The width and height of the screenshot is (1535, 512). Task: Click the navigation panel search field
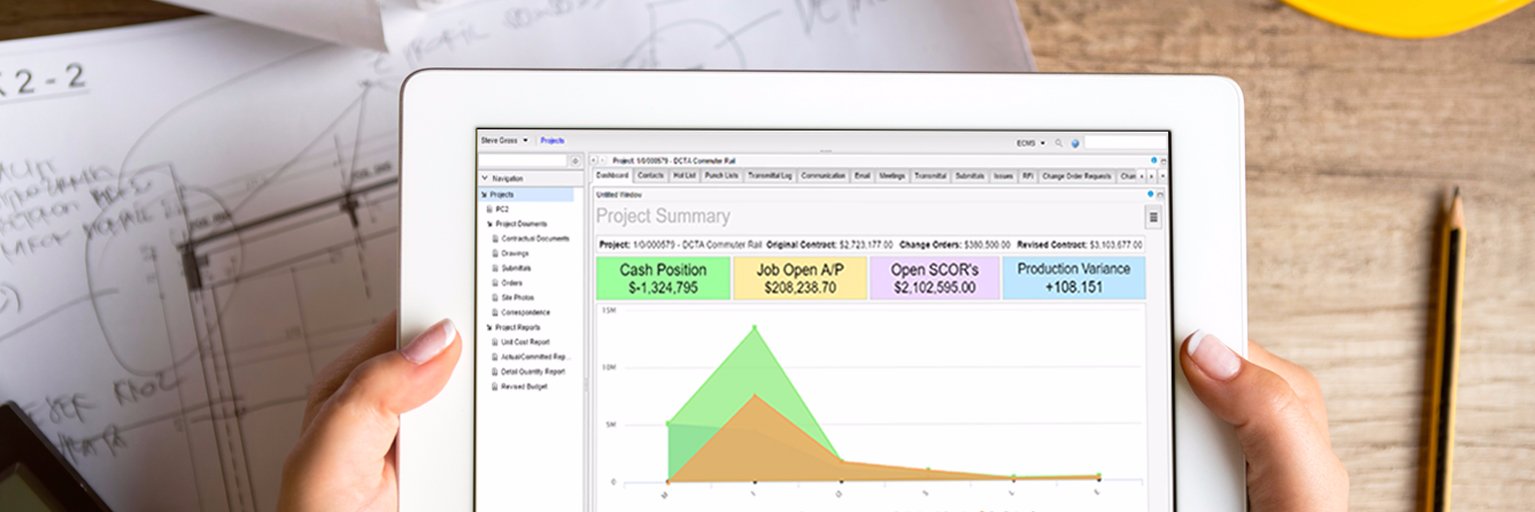coord(523,160)
